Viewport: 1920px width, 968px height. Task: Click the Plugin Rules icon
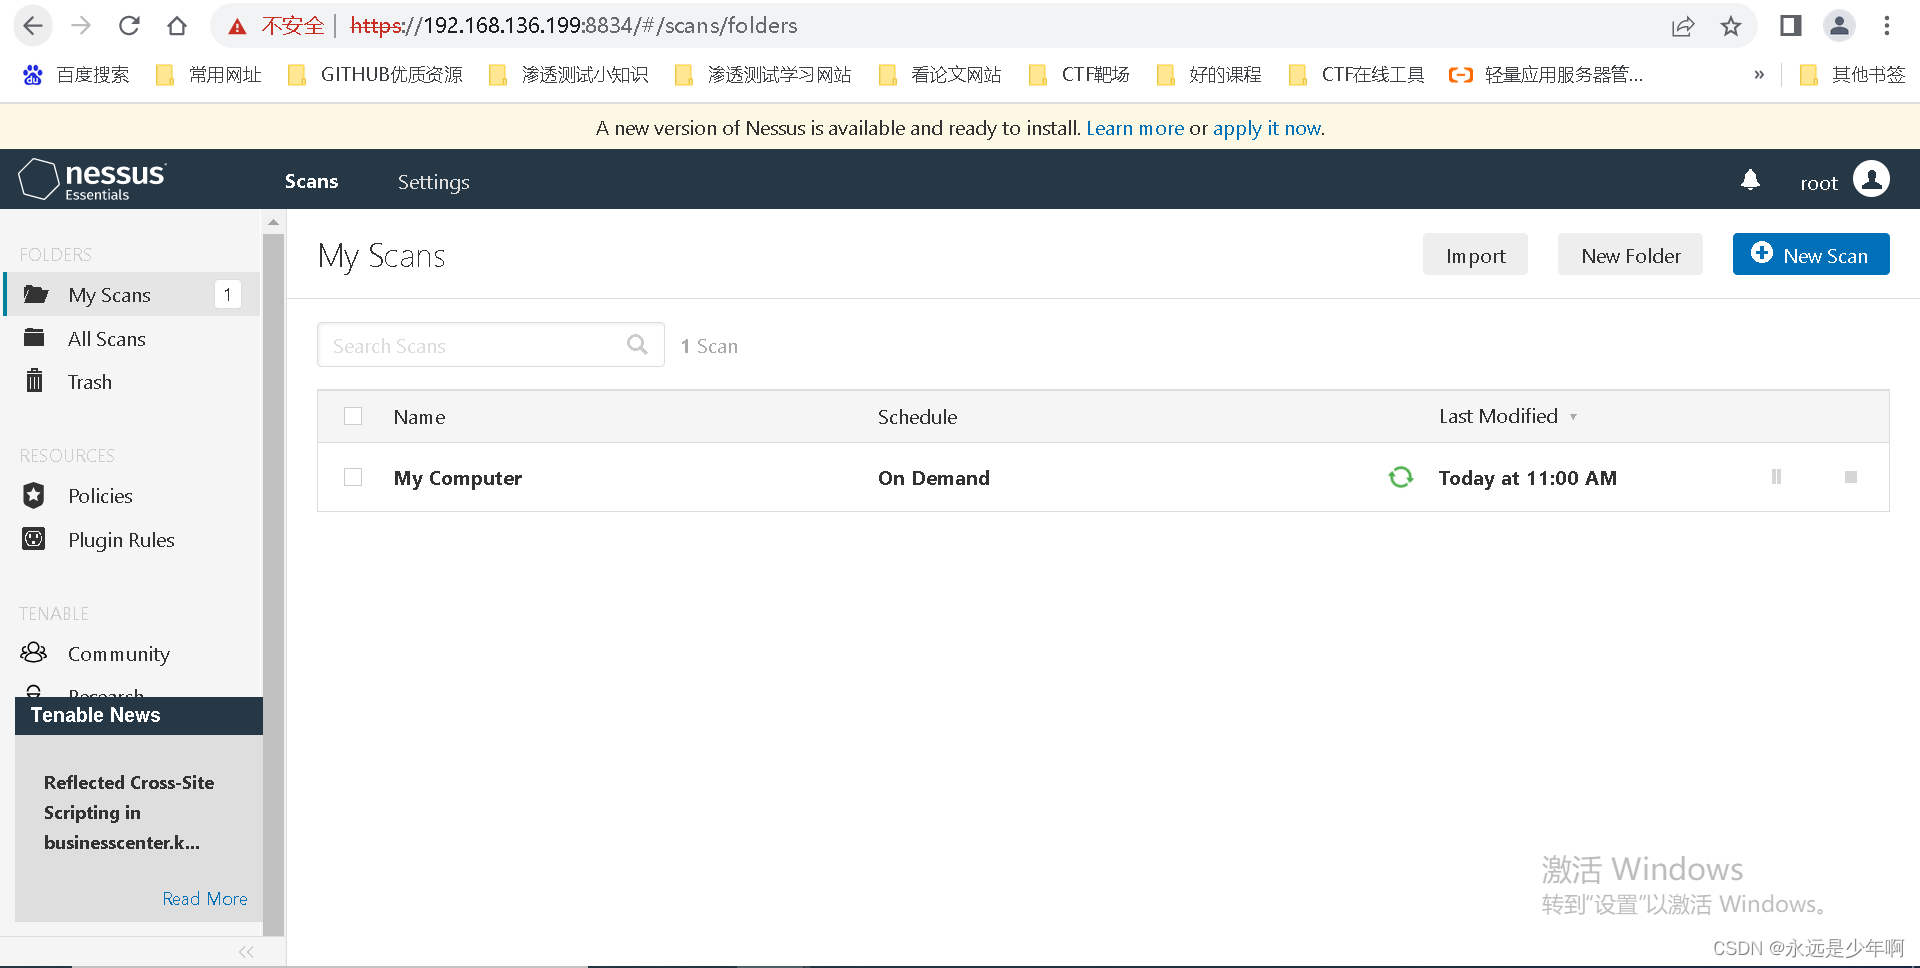(x=34, y=539)
